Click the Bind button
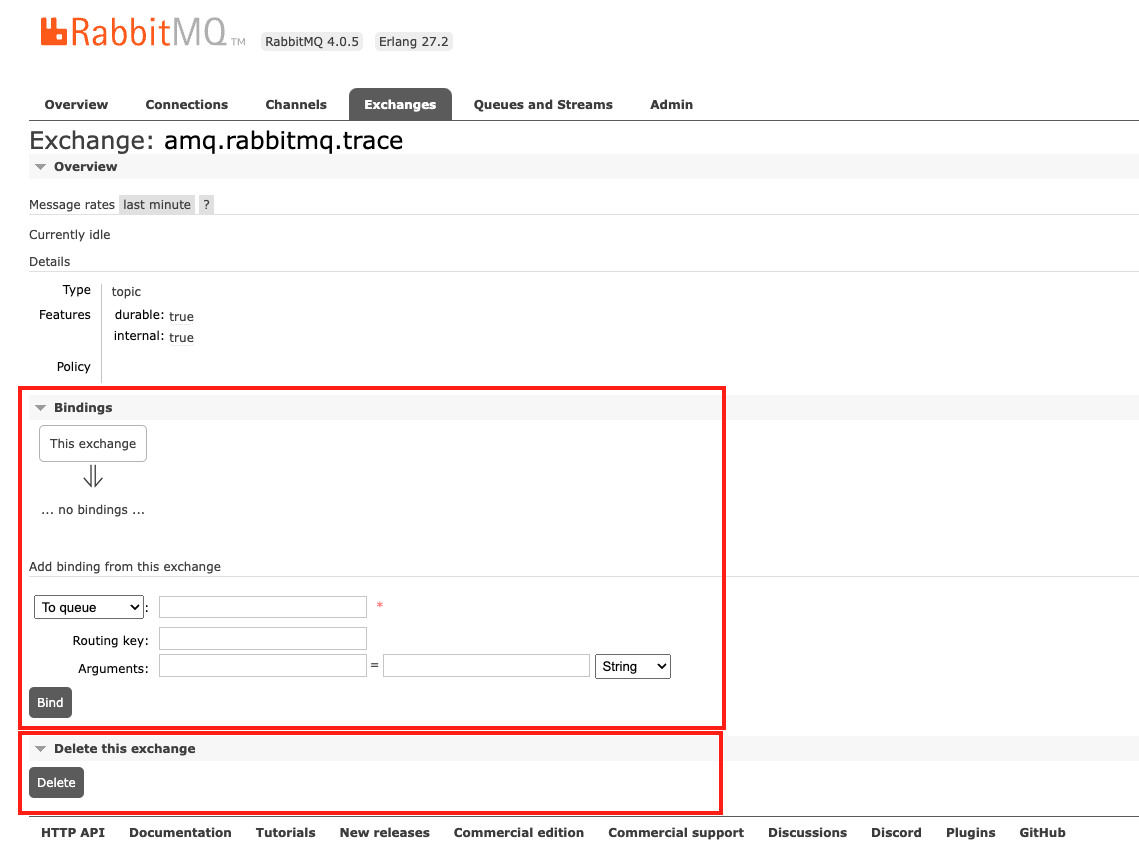The height and width of the screenshot is (866, 1139). (50, 702)
